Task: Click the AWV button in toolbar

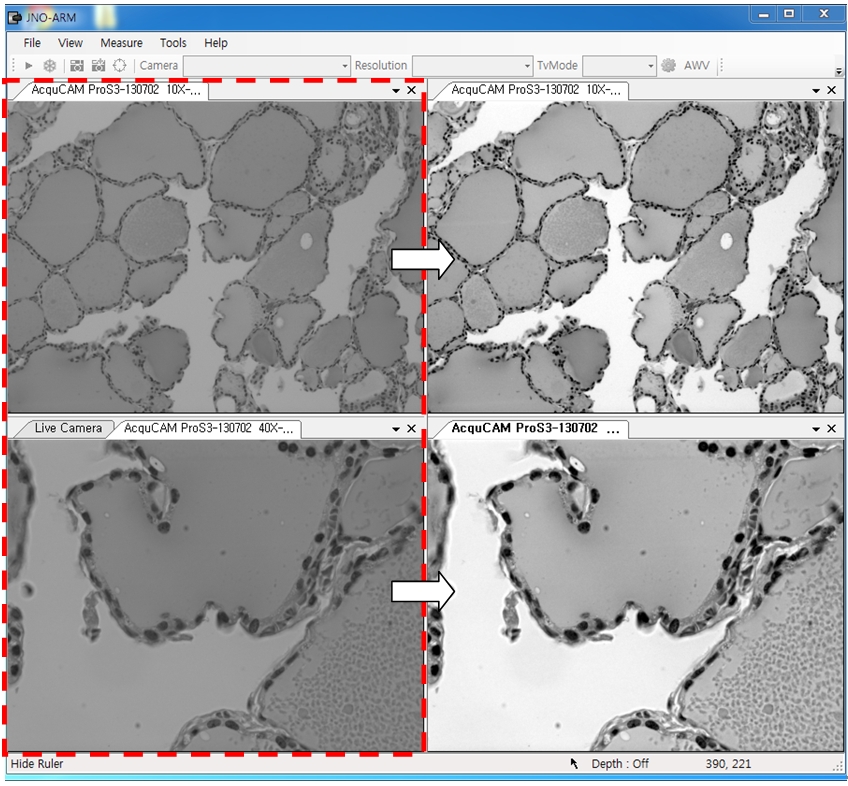Action: pyautogui.click(x=697, y=66)
